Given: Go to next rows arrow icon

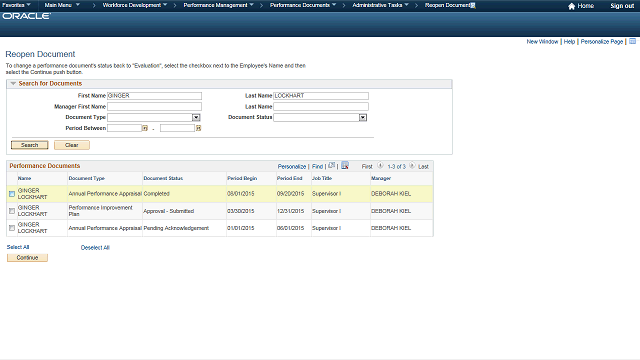Looking at the screenshot, I should 412,166.
